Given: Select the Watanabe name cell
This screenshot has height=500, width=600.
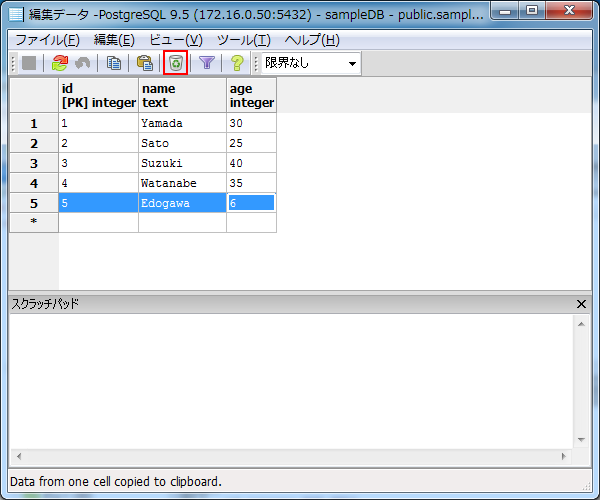Looking at the screenshot, I should (x=183, y=183).
